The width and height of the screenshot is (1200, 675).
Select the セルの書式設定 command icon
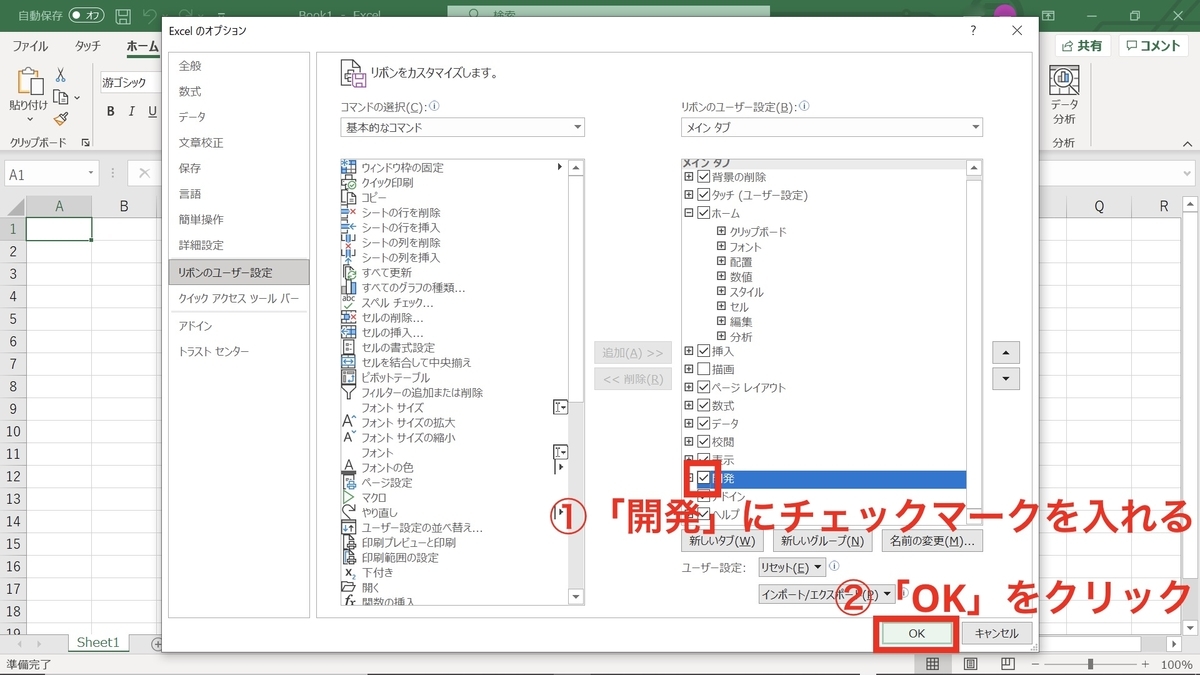349,348
